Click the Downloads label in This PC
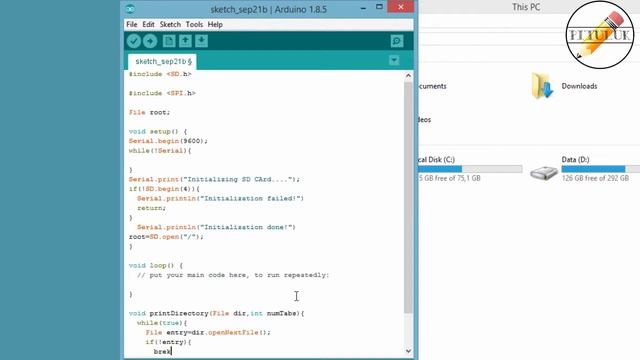Image resolution: width=640 pixels, height=360 pixels. point(579,86)
